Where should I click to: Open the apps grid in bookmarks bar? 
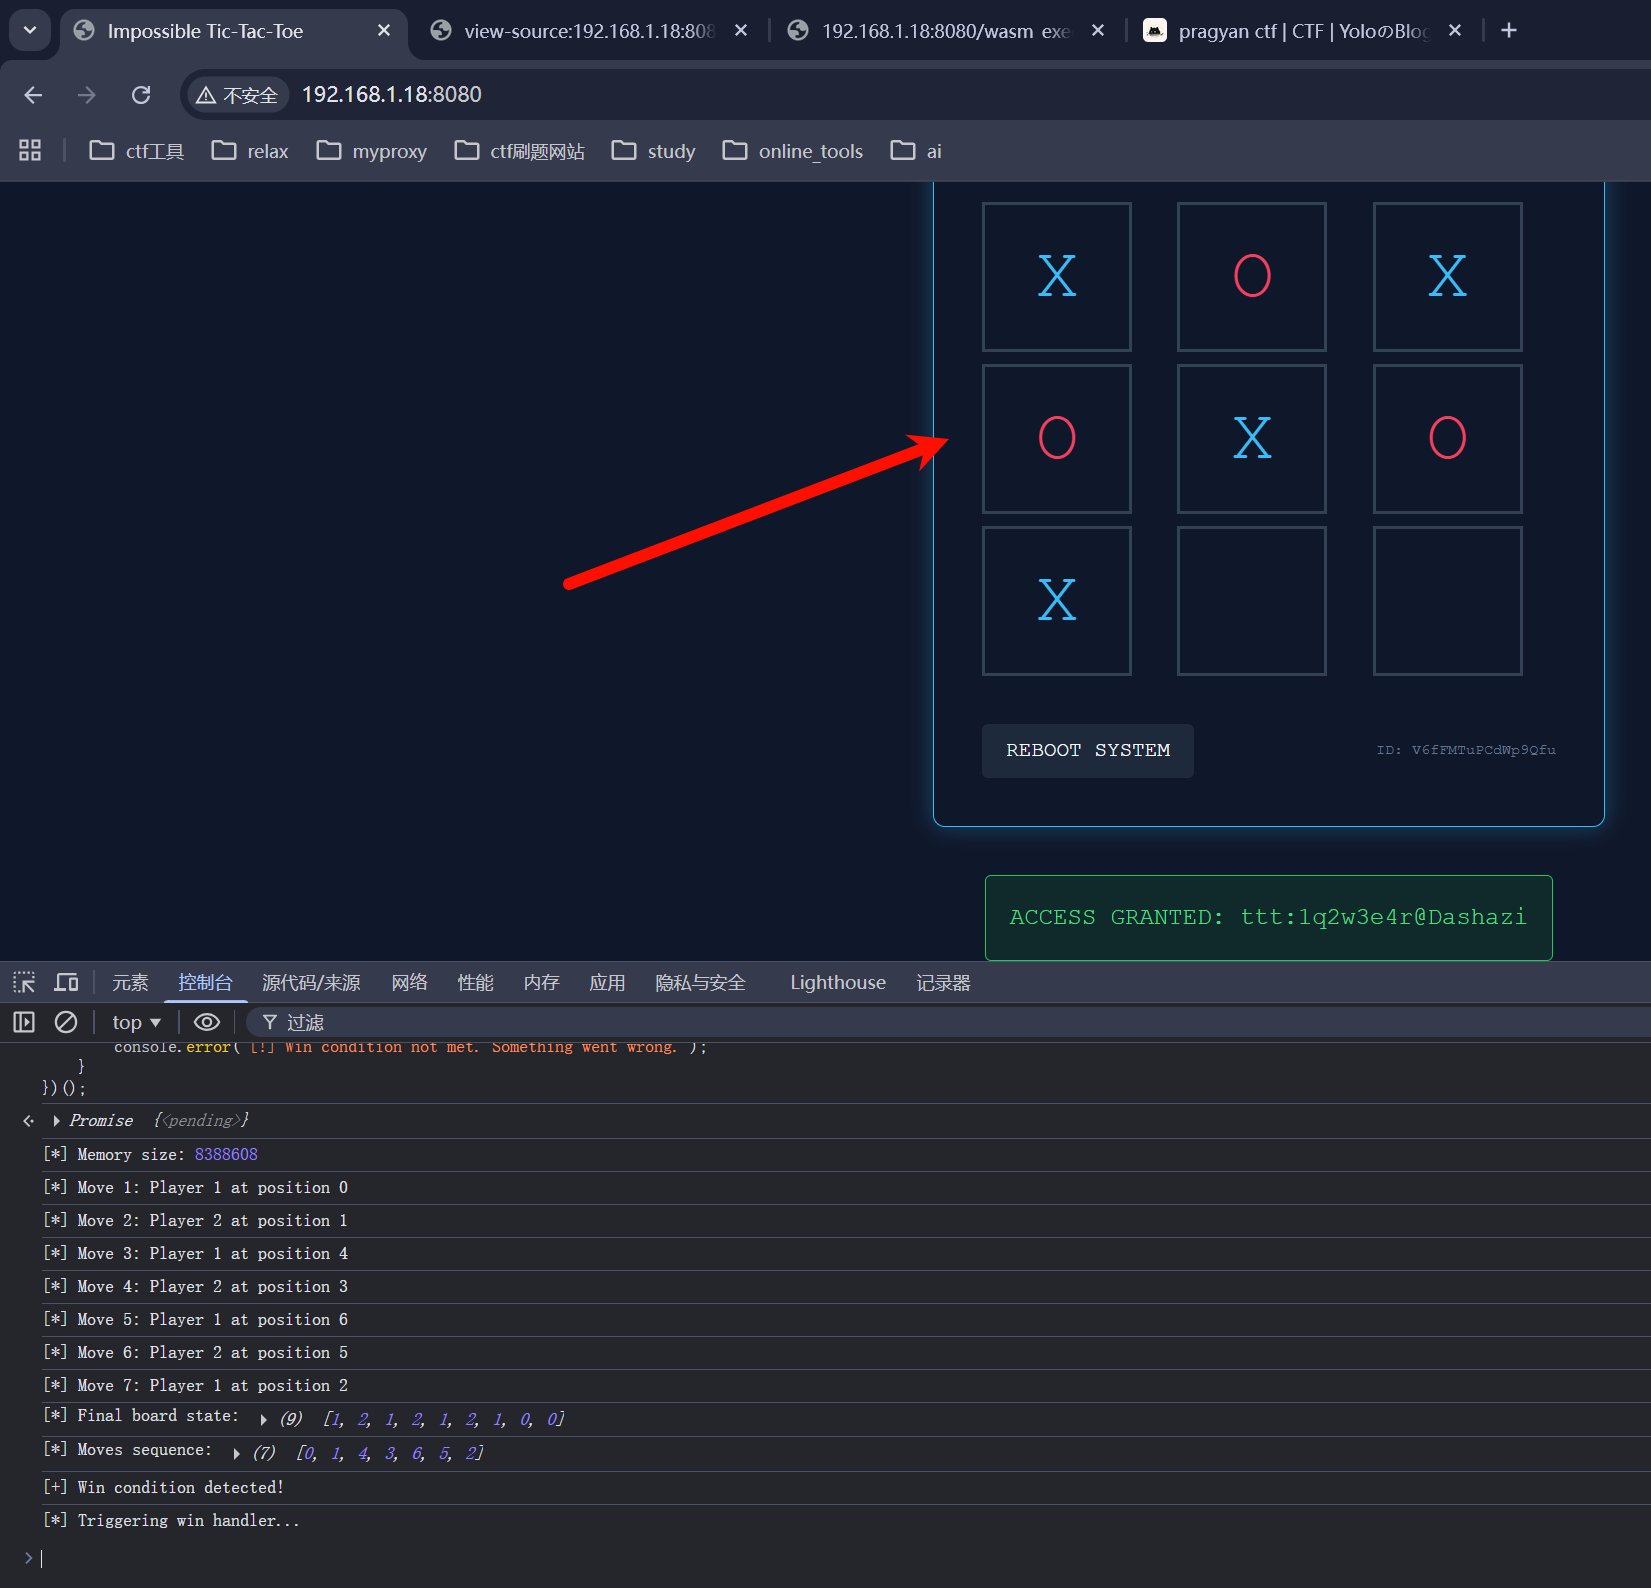click(x=30, y=151)
